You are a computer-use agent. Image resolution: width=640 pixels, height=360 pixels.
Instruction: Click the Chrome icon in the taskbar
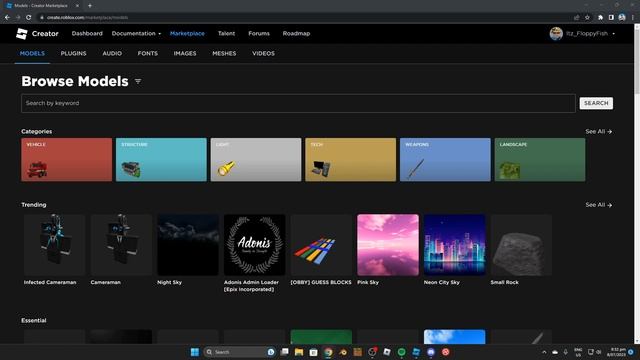coord(328,352)
